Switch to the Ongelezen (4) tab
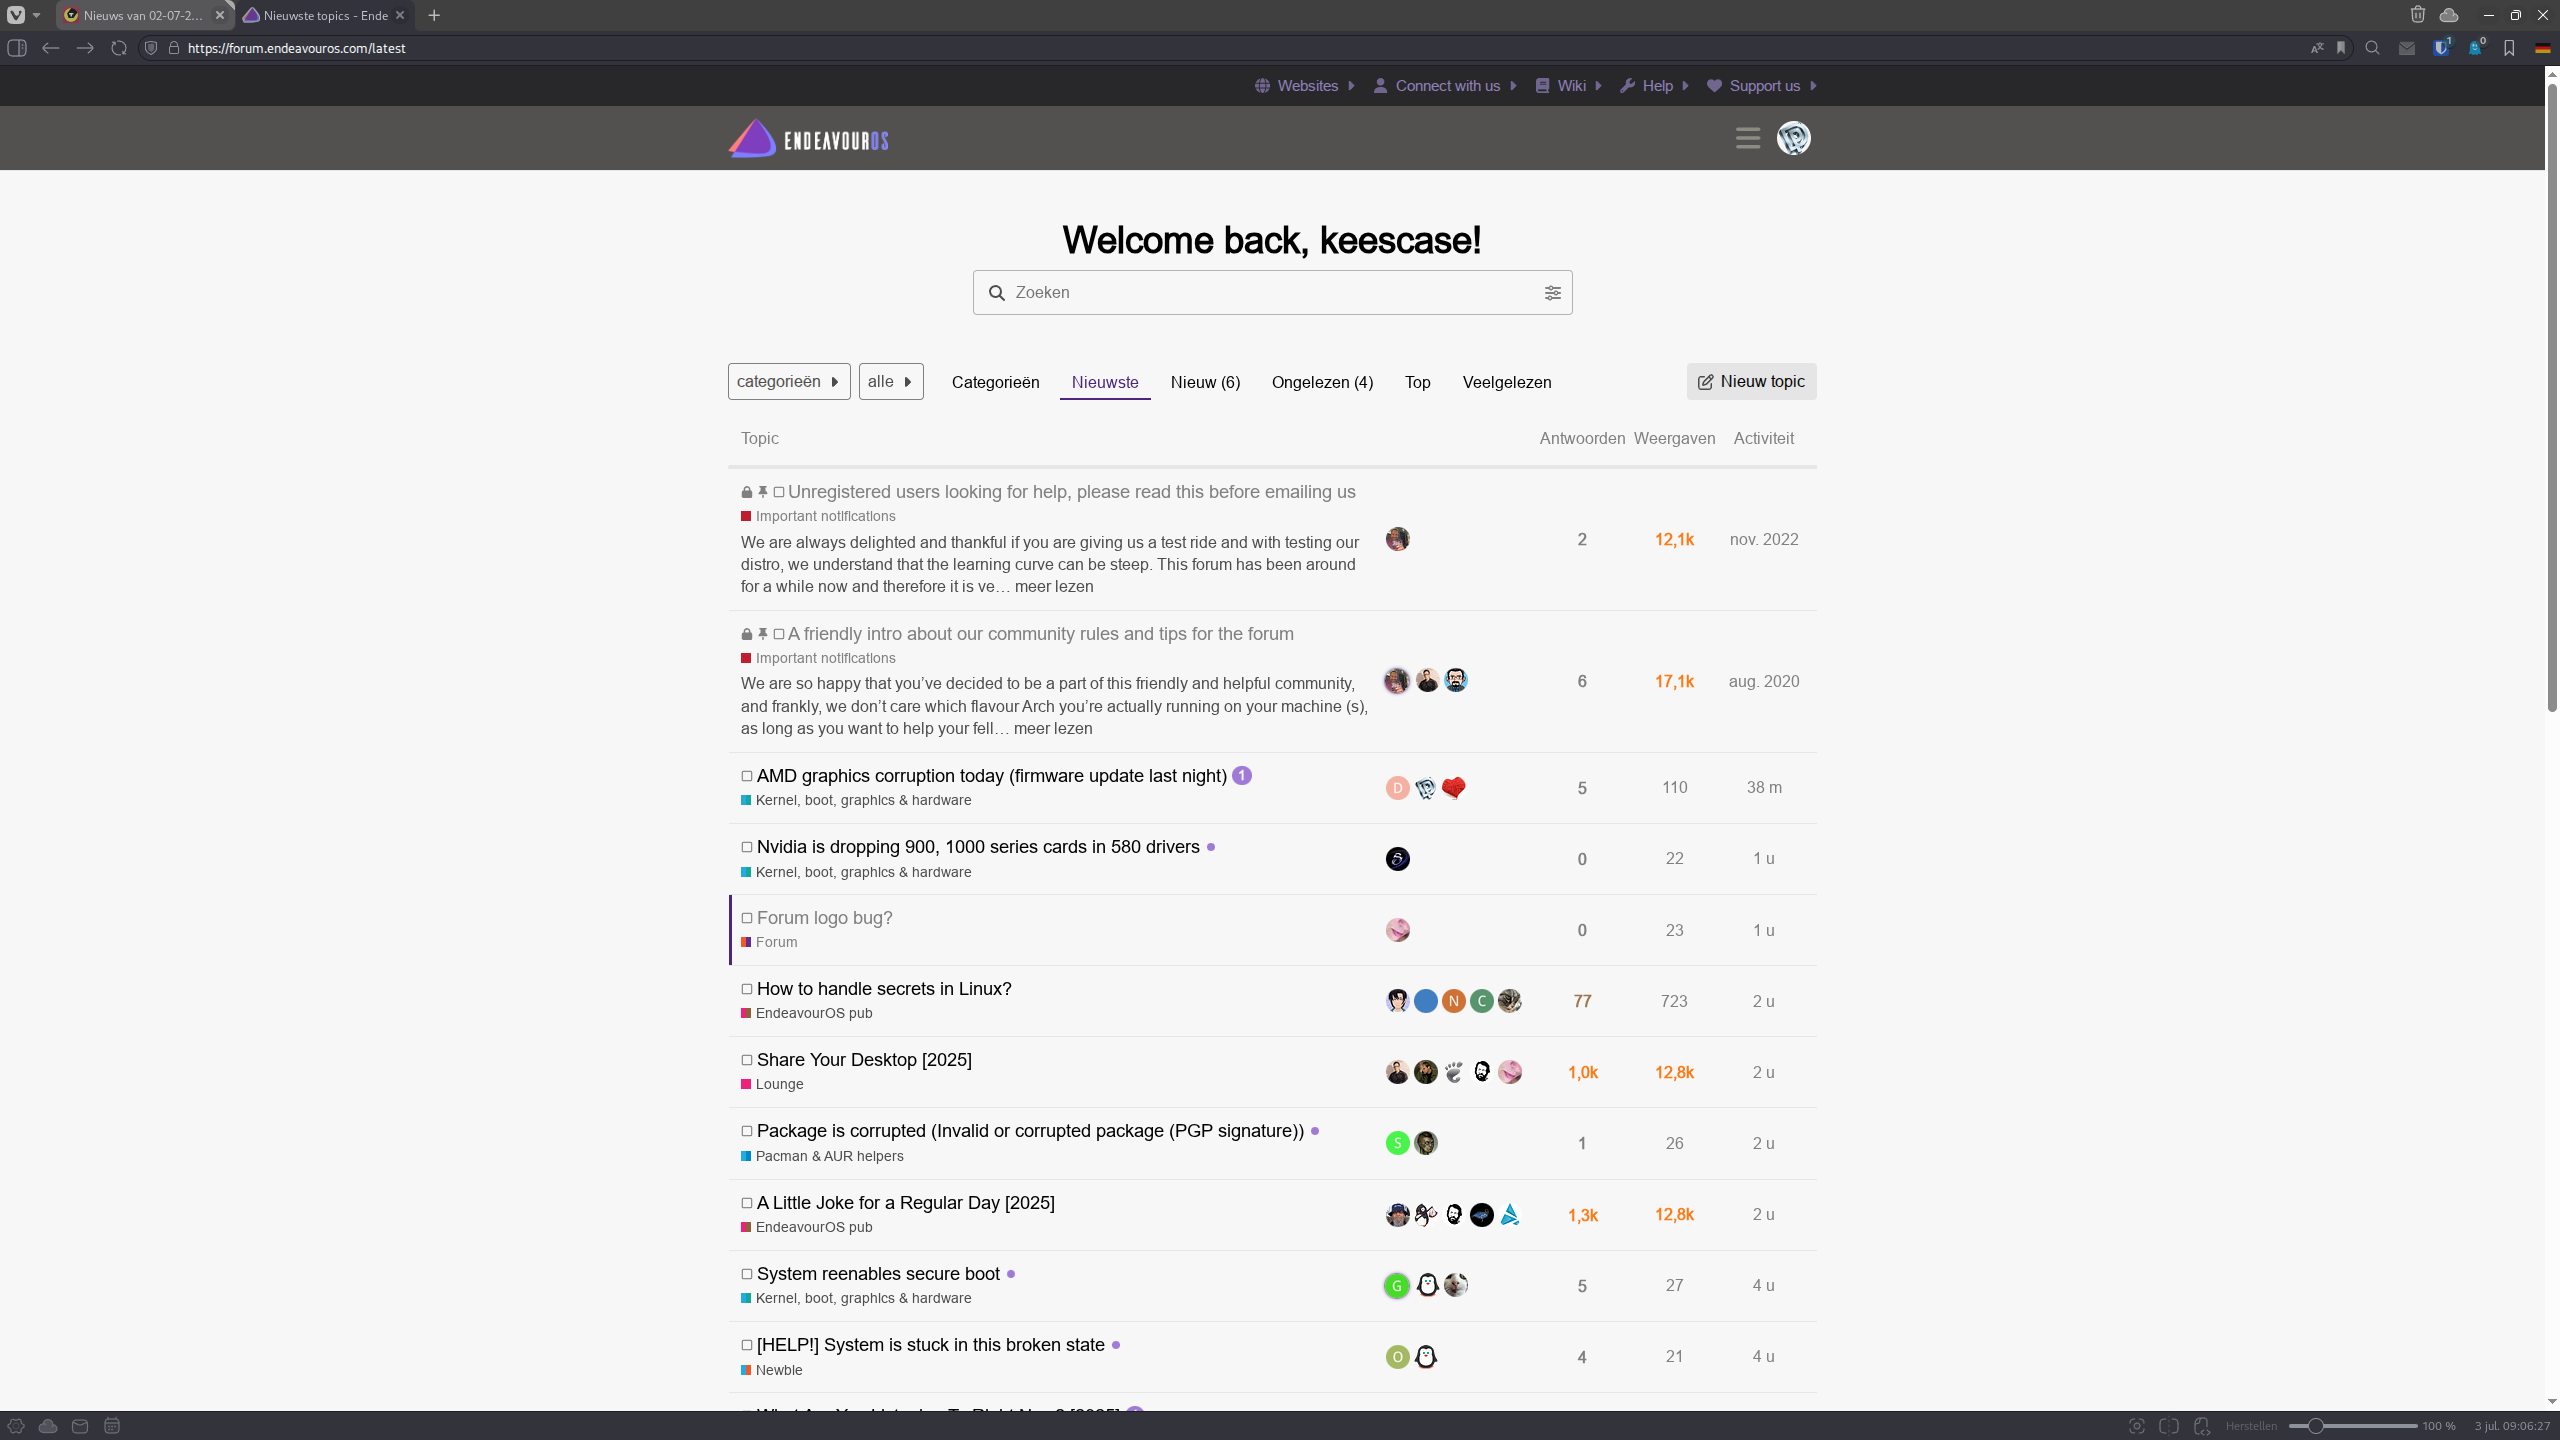Viewport: 2560px width, 1440px height. click(1322, 382)
